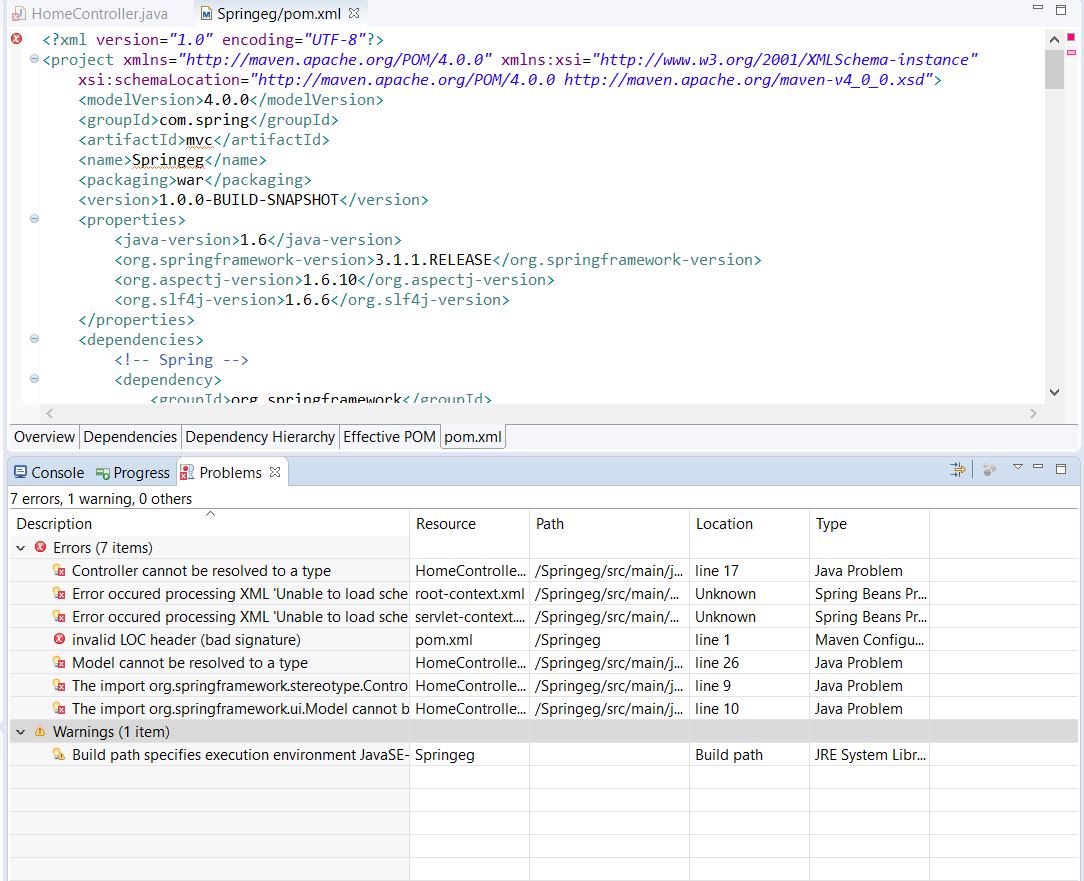Screen dimensions: 1084x881
Task: Open the Problems view menu dropdown arrow
Action: 1018,467
